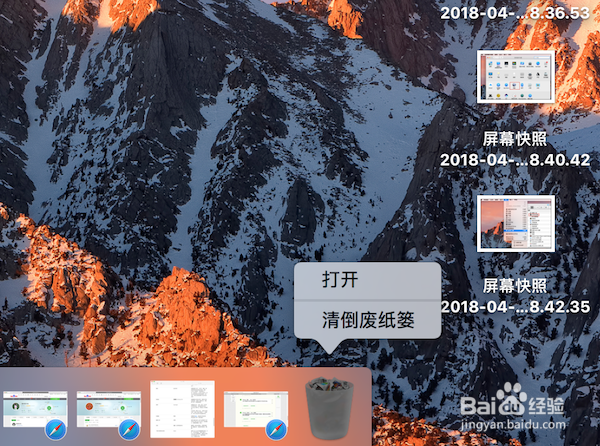Click the file label 屏幕快照 2018-04-...8.42.35

point(515,296)
